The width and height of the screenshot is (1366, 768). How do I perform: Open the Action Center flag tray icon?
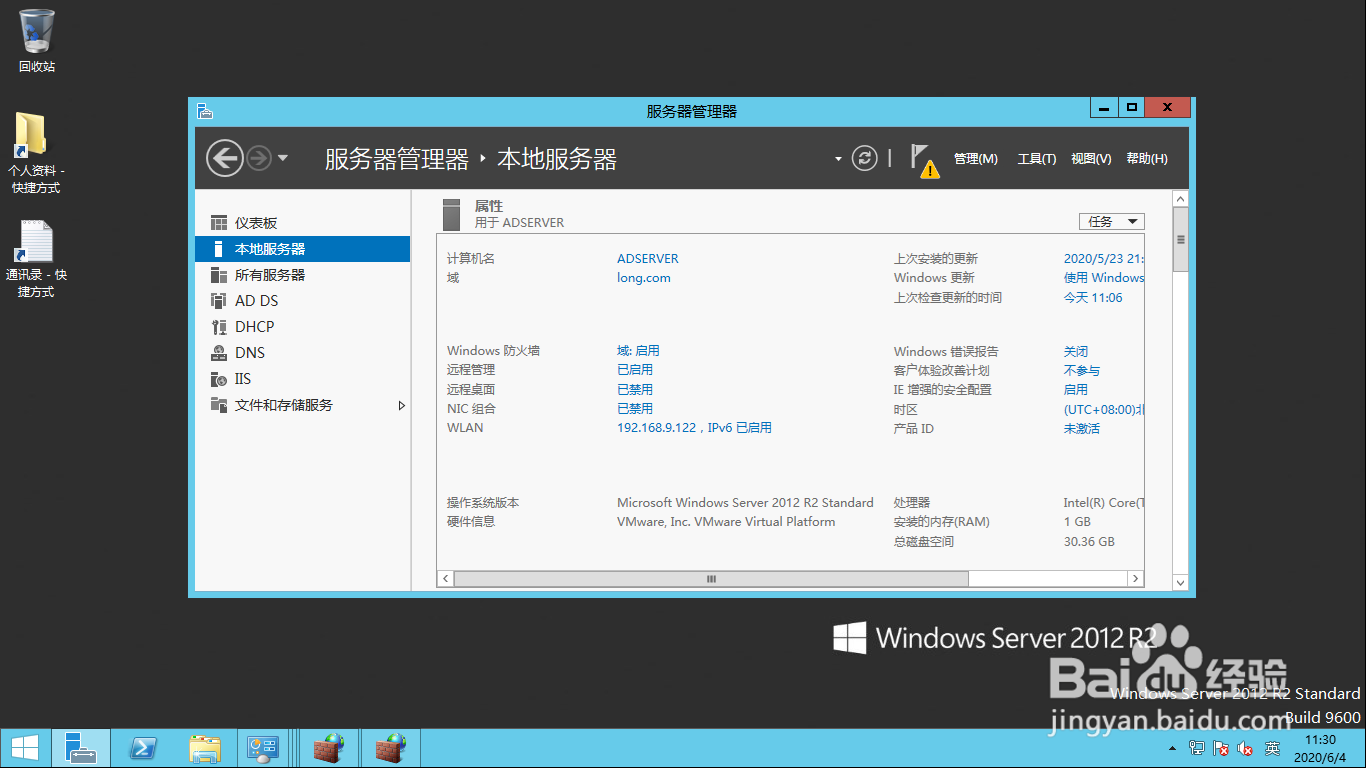tap(1221, 748)
